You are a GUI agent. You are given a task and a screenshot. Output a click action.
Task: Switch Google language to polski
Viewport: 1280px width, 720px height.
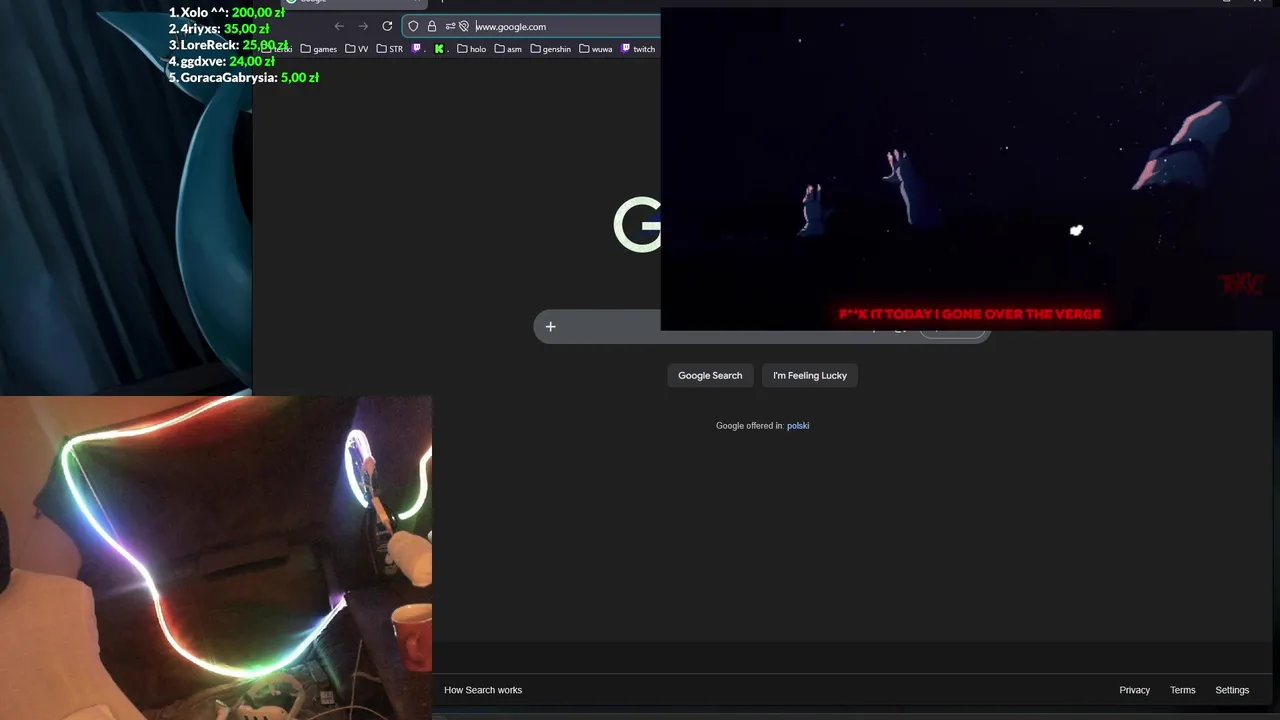798,425
